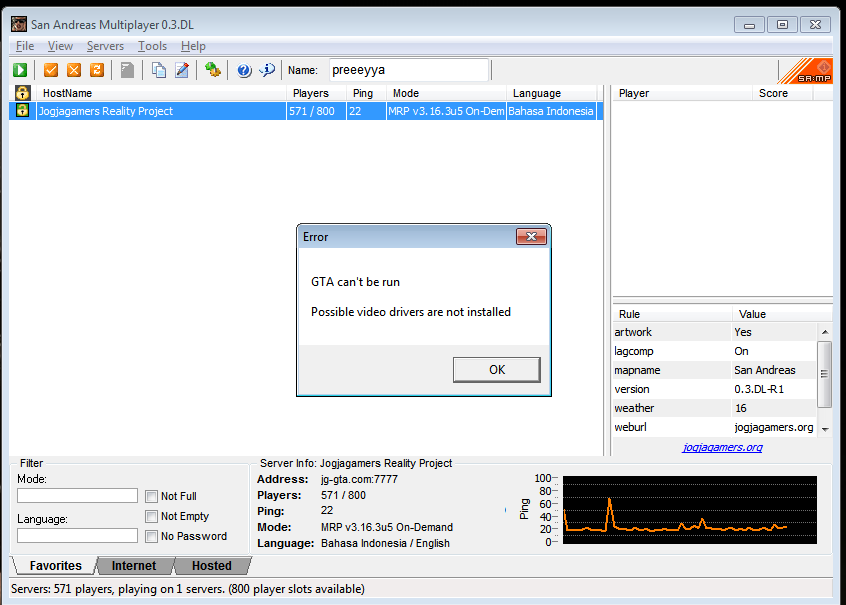The height and width of the screenshot is (605, 846).
Task: Click the Copy Server Info icon
Action: pyautogui.click(x=159, y=70)
